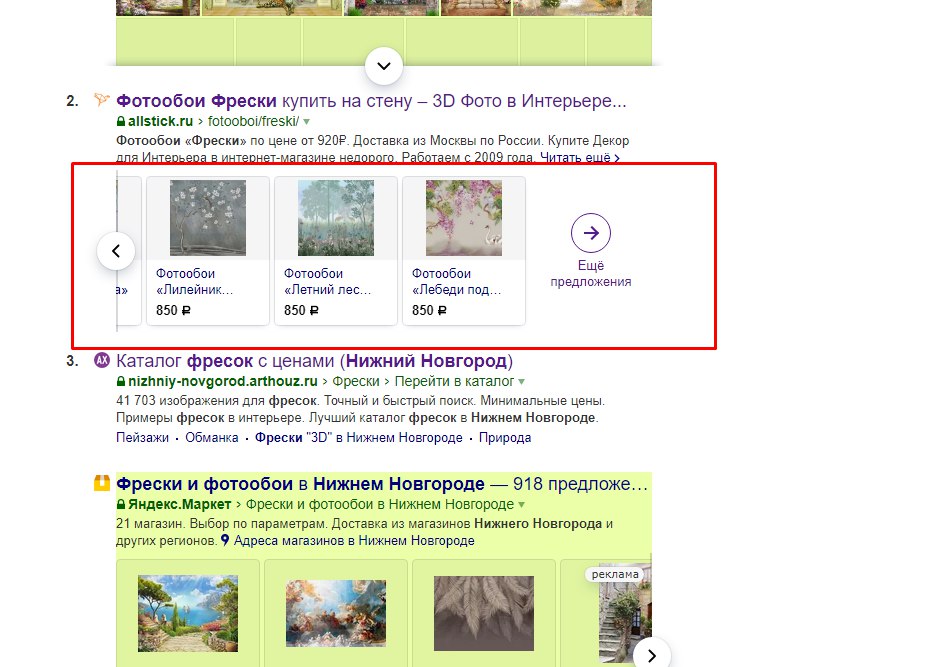Open the seaside garden fresco thumbnail

[188, 613]
